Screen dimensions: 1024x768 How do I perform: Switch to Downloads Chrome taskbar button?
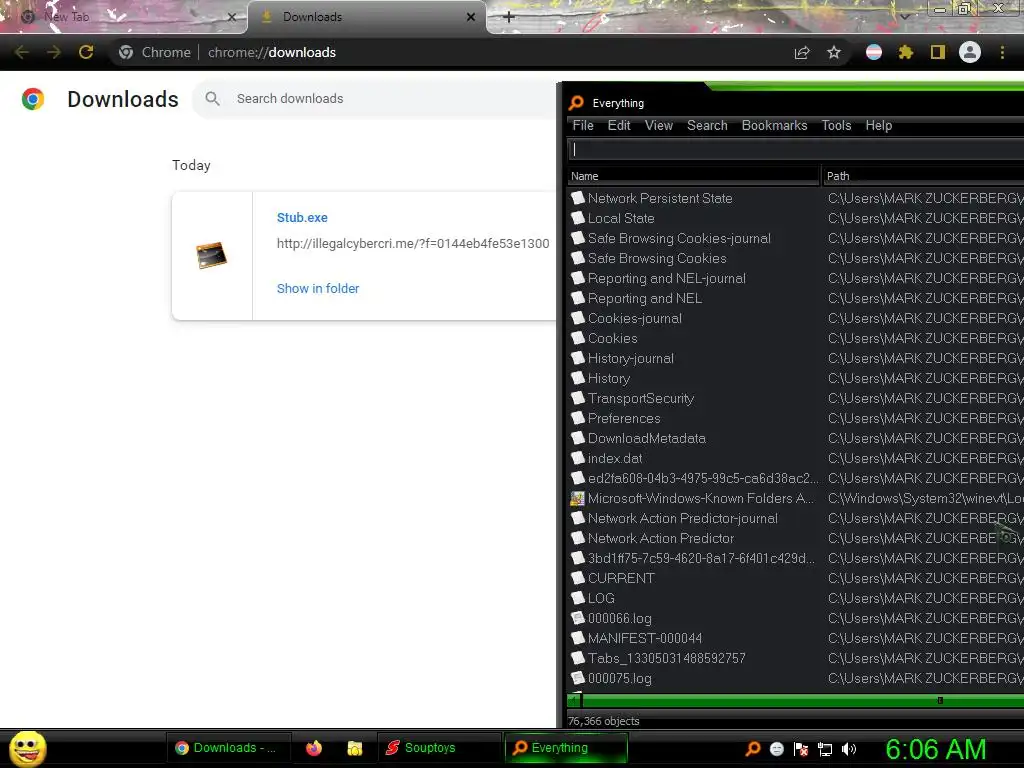(228, 748)
